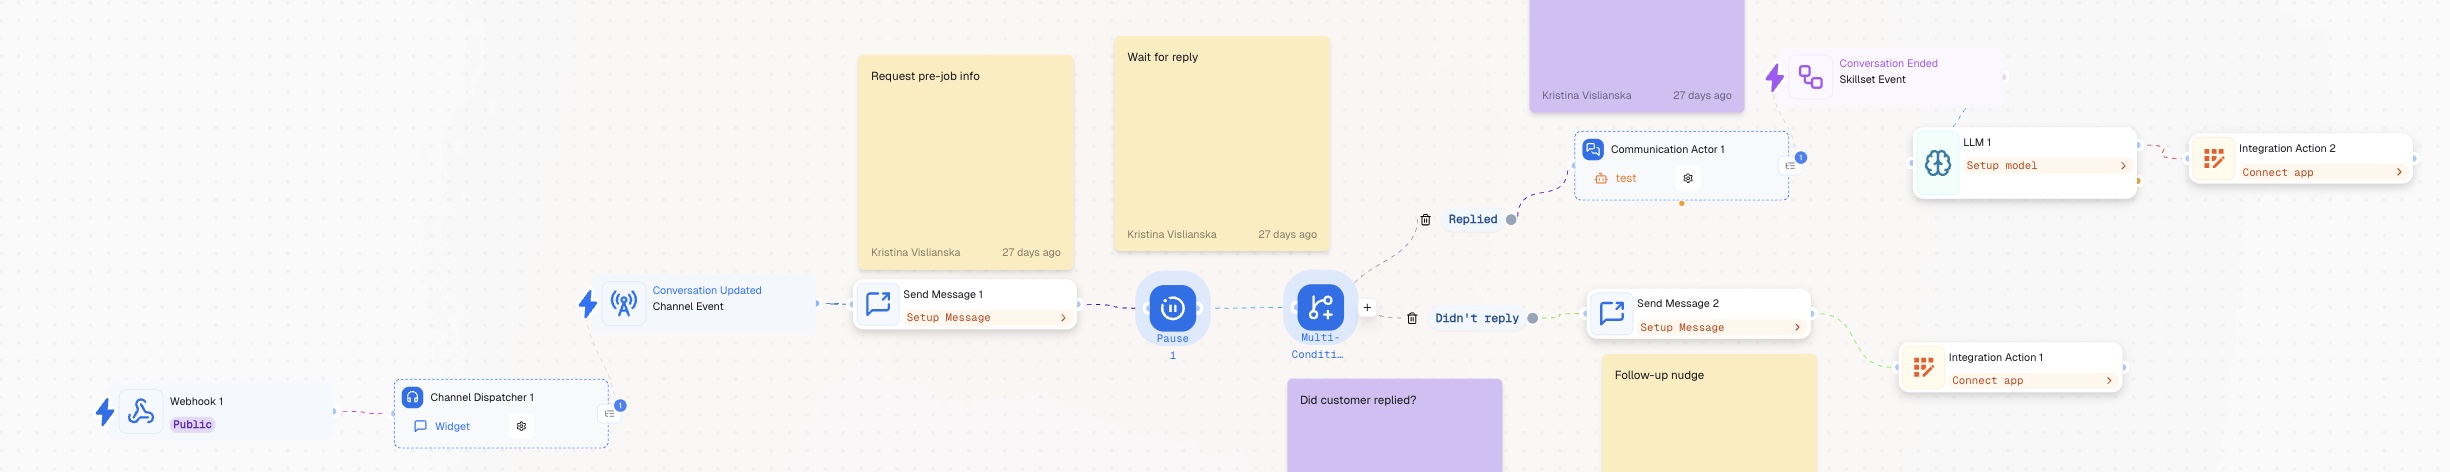This screenshot has width=2450, height=472.
Task: Select the Pause 1 node icon
Action: pyautogui.click(x=1173, y=308)
